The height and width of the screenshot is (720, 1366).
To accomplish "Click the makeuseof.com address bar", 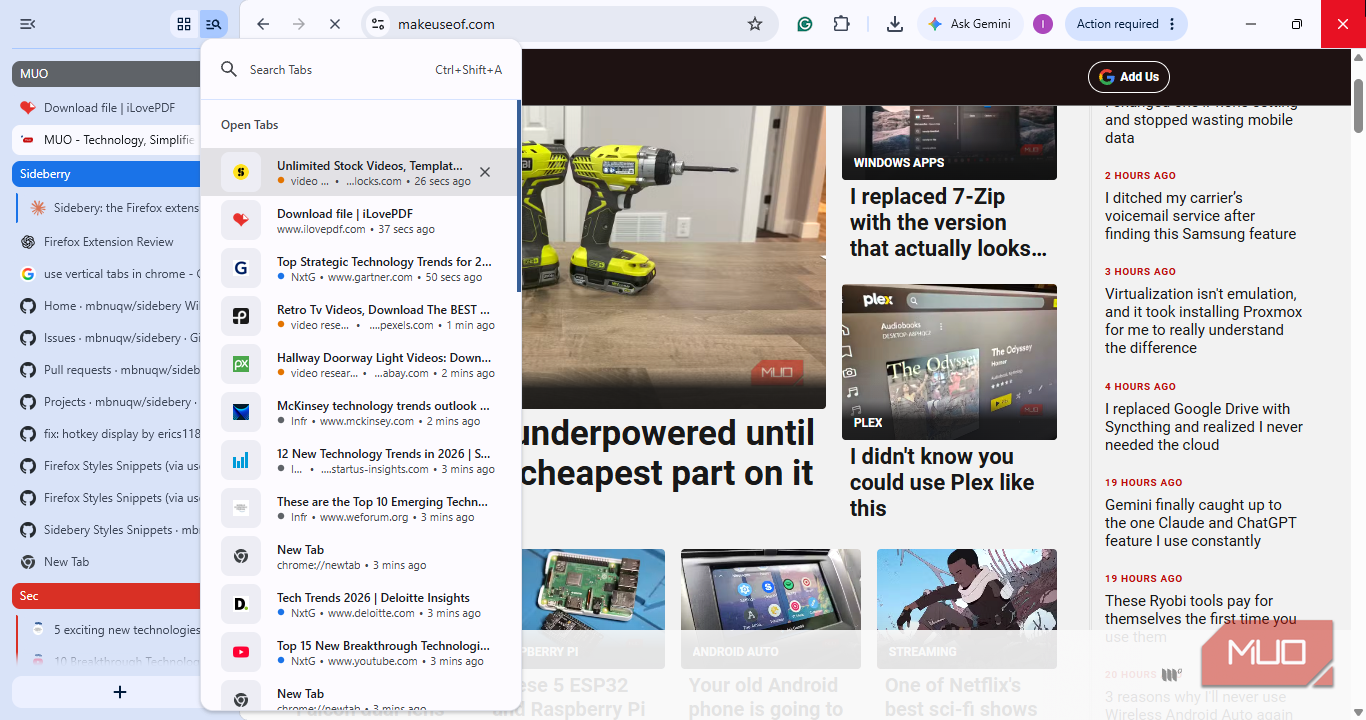I will [570, 24].
